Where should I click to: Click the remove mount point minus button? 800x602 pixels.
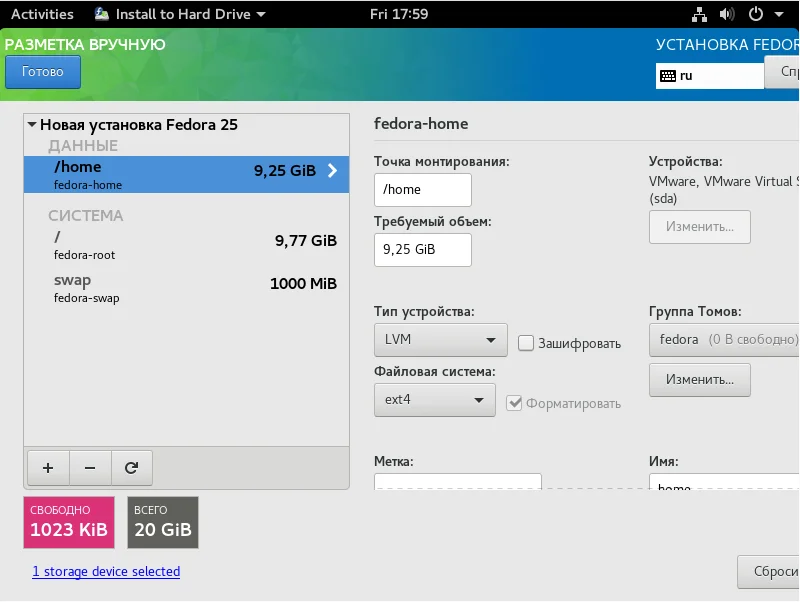[89, 467]
